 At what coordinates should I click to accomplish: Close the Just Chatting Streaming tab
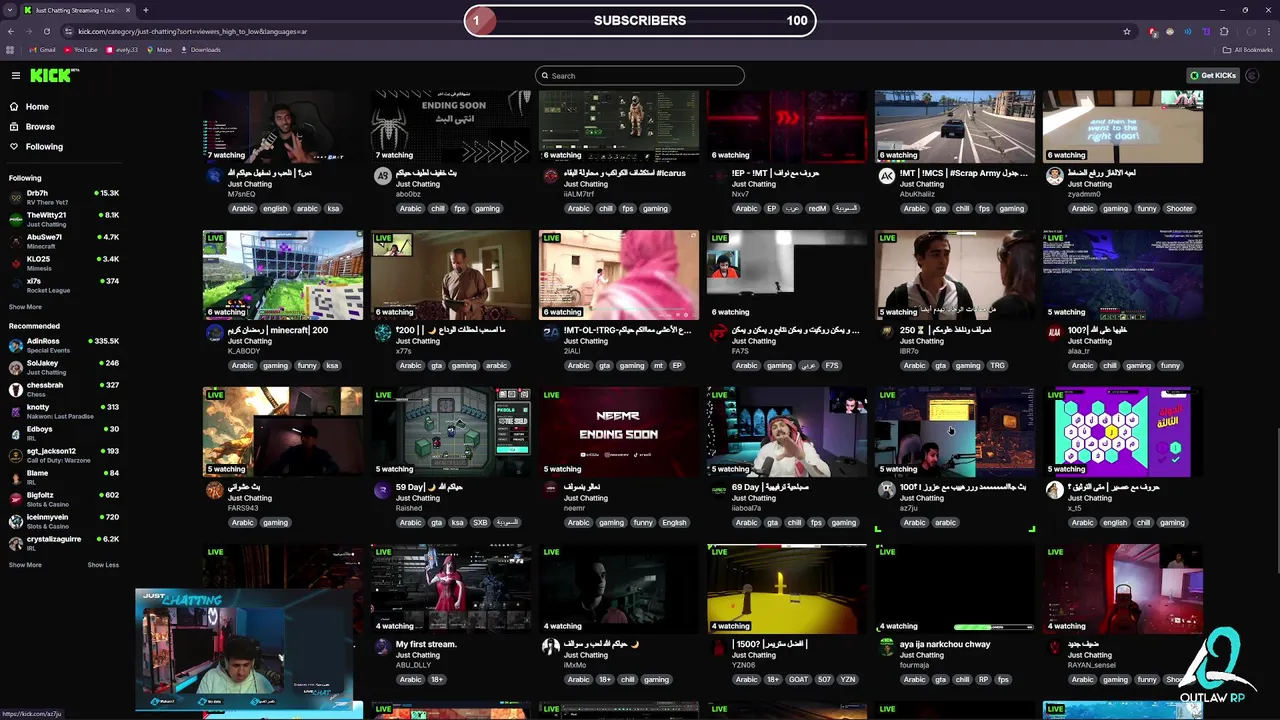[x=128, y=10]
